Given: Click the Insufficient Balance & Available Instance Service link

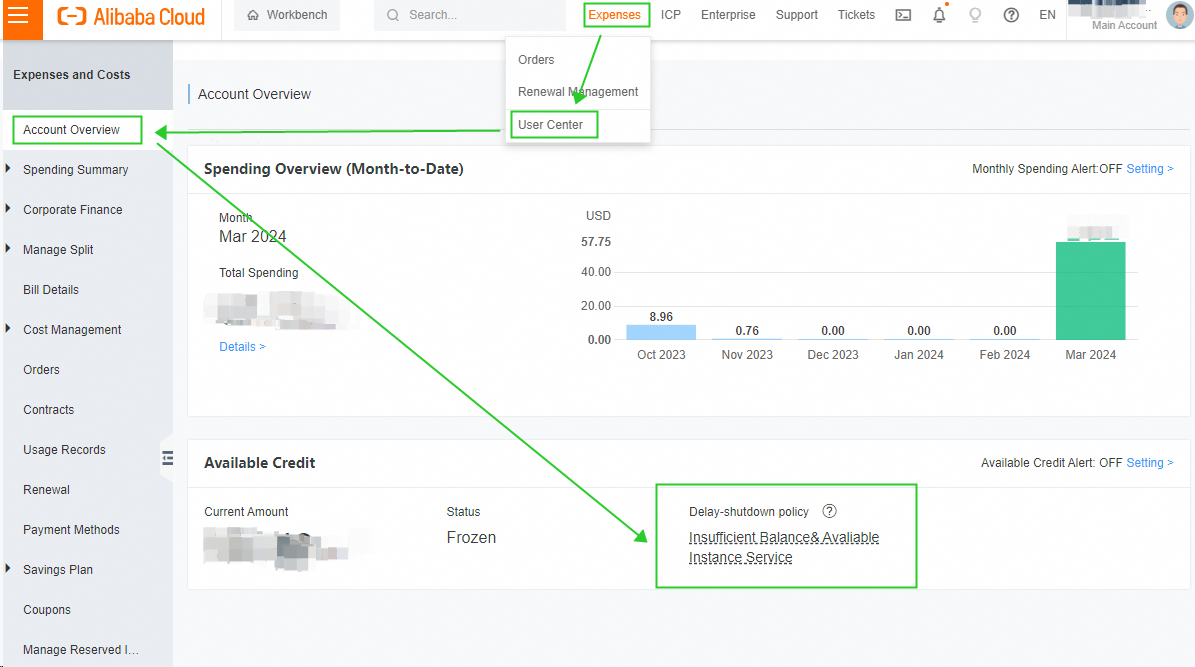Looking at the screenshot, I should pyautogui.click(x=783, y=547).
